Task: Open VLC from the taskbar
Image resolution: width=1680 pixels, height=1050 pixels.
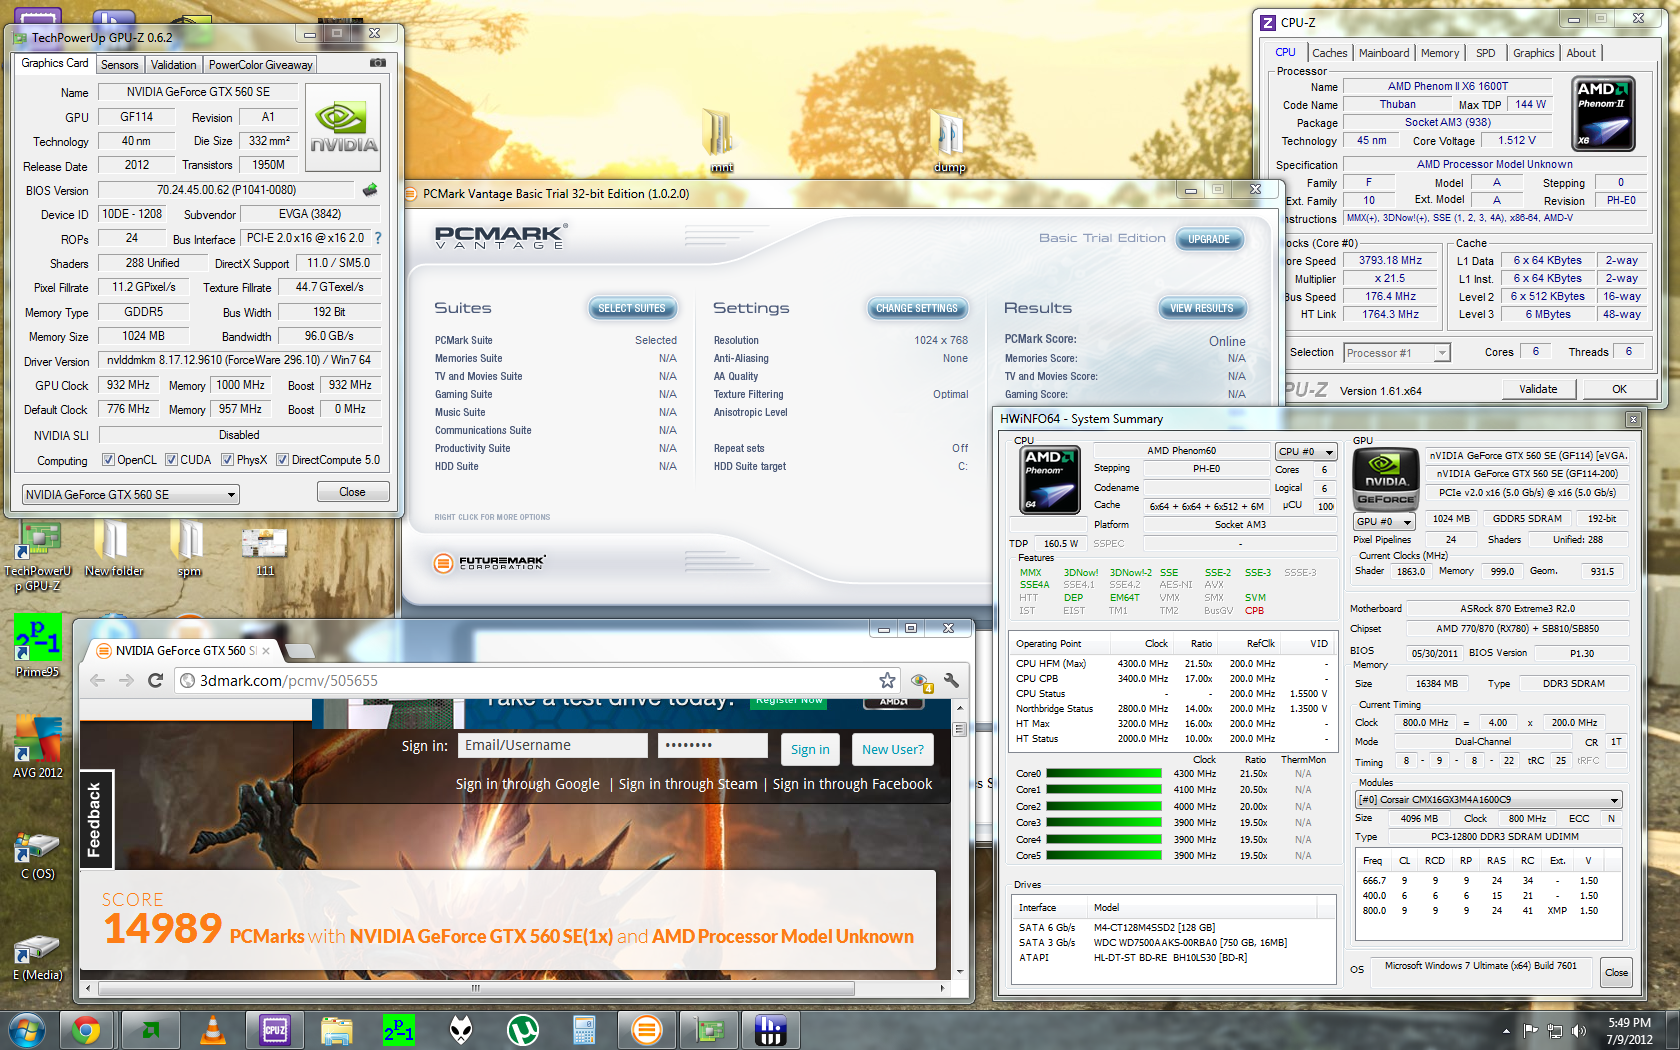Action: [212, 1030]
